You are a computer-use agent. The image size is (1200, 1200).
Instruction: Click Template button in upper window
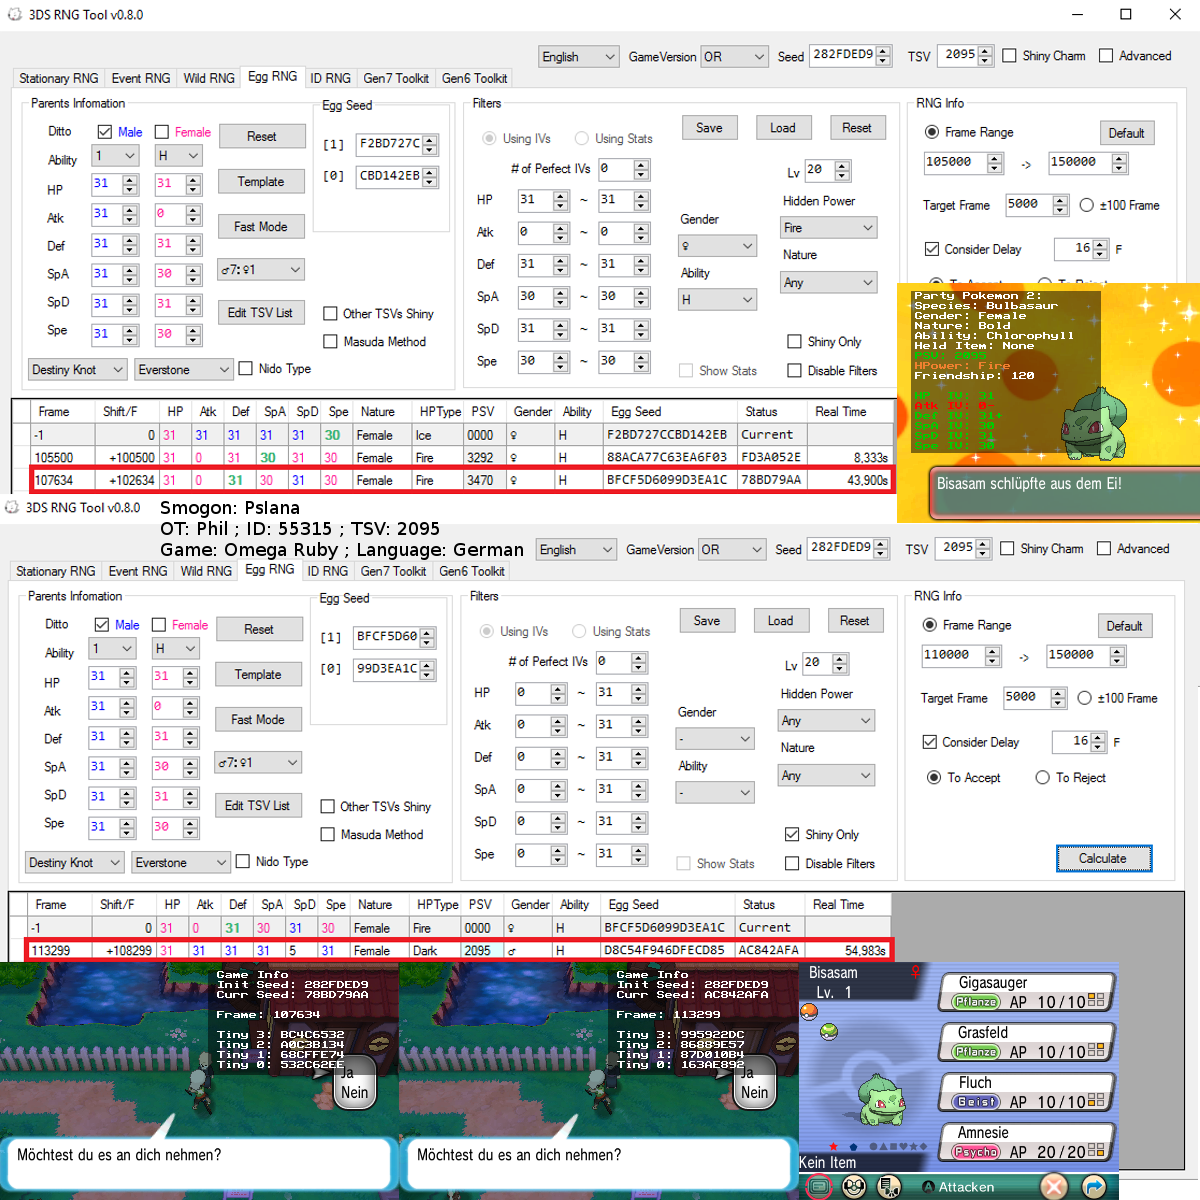(261, 182)
